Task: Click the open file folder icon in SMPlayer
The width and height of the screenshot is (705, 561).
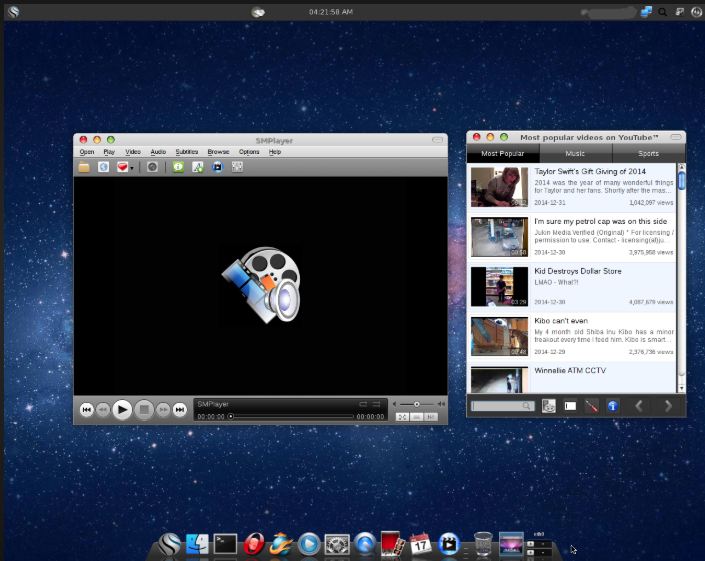Action: pyautogui.click(x=85, y=167)
